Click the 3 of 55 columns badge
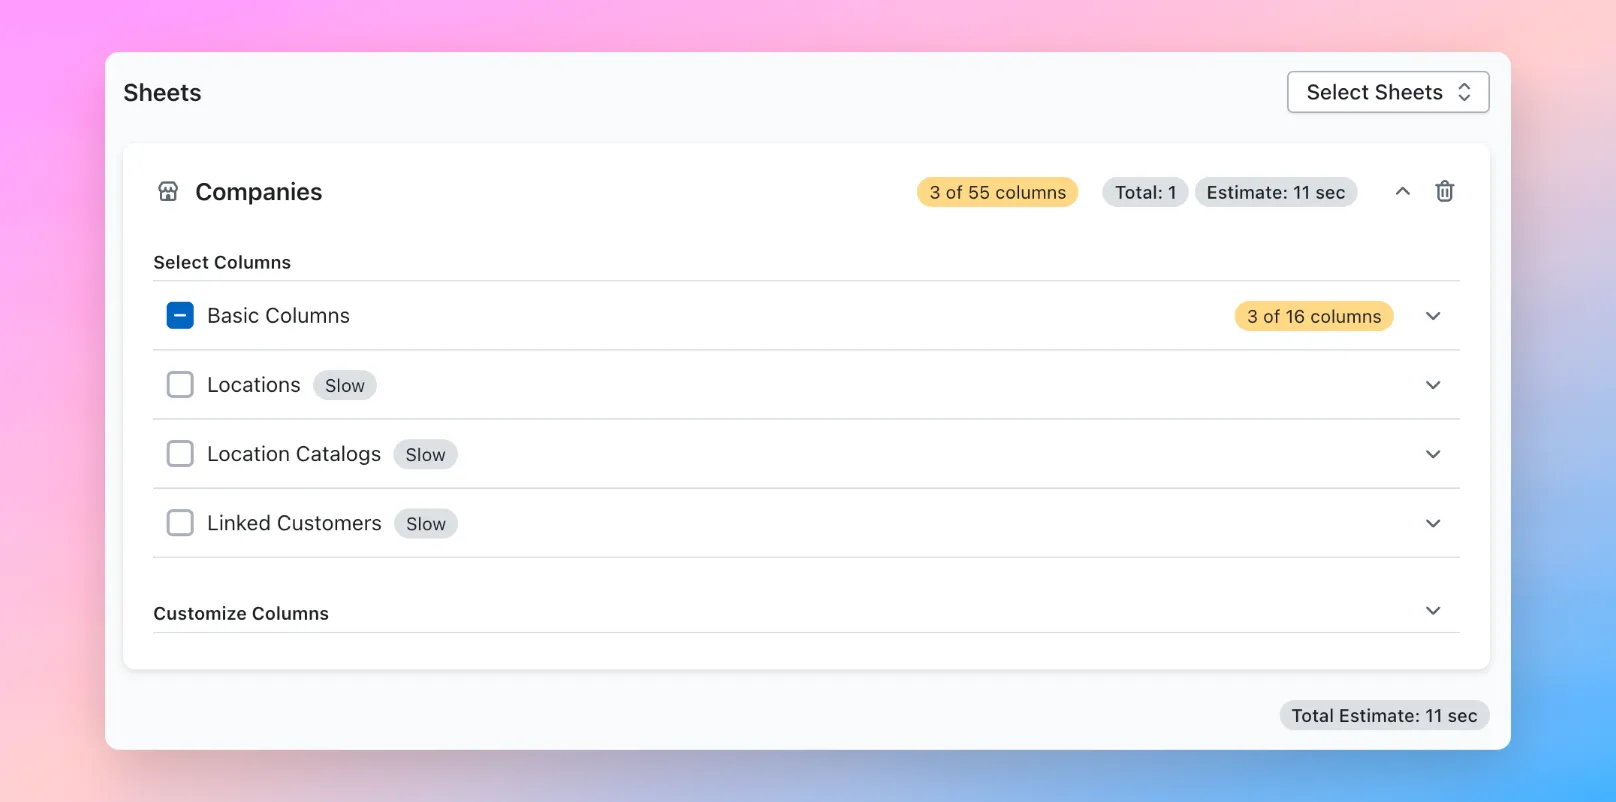The height and width of the screenshot is (802, 1616). [x=997, y=192]
